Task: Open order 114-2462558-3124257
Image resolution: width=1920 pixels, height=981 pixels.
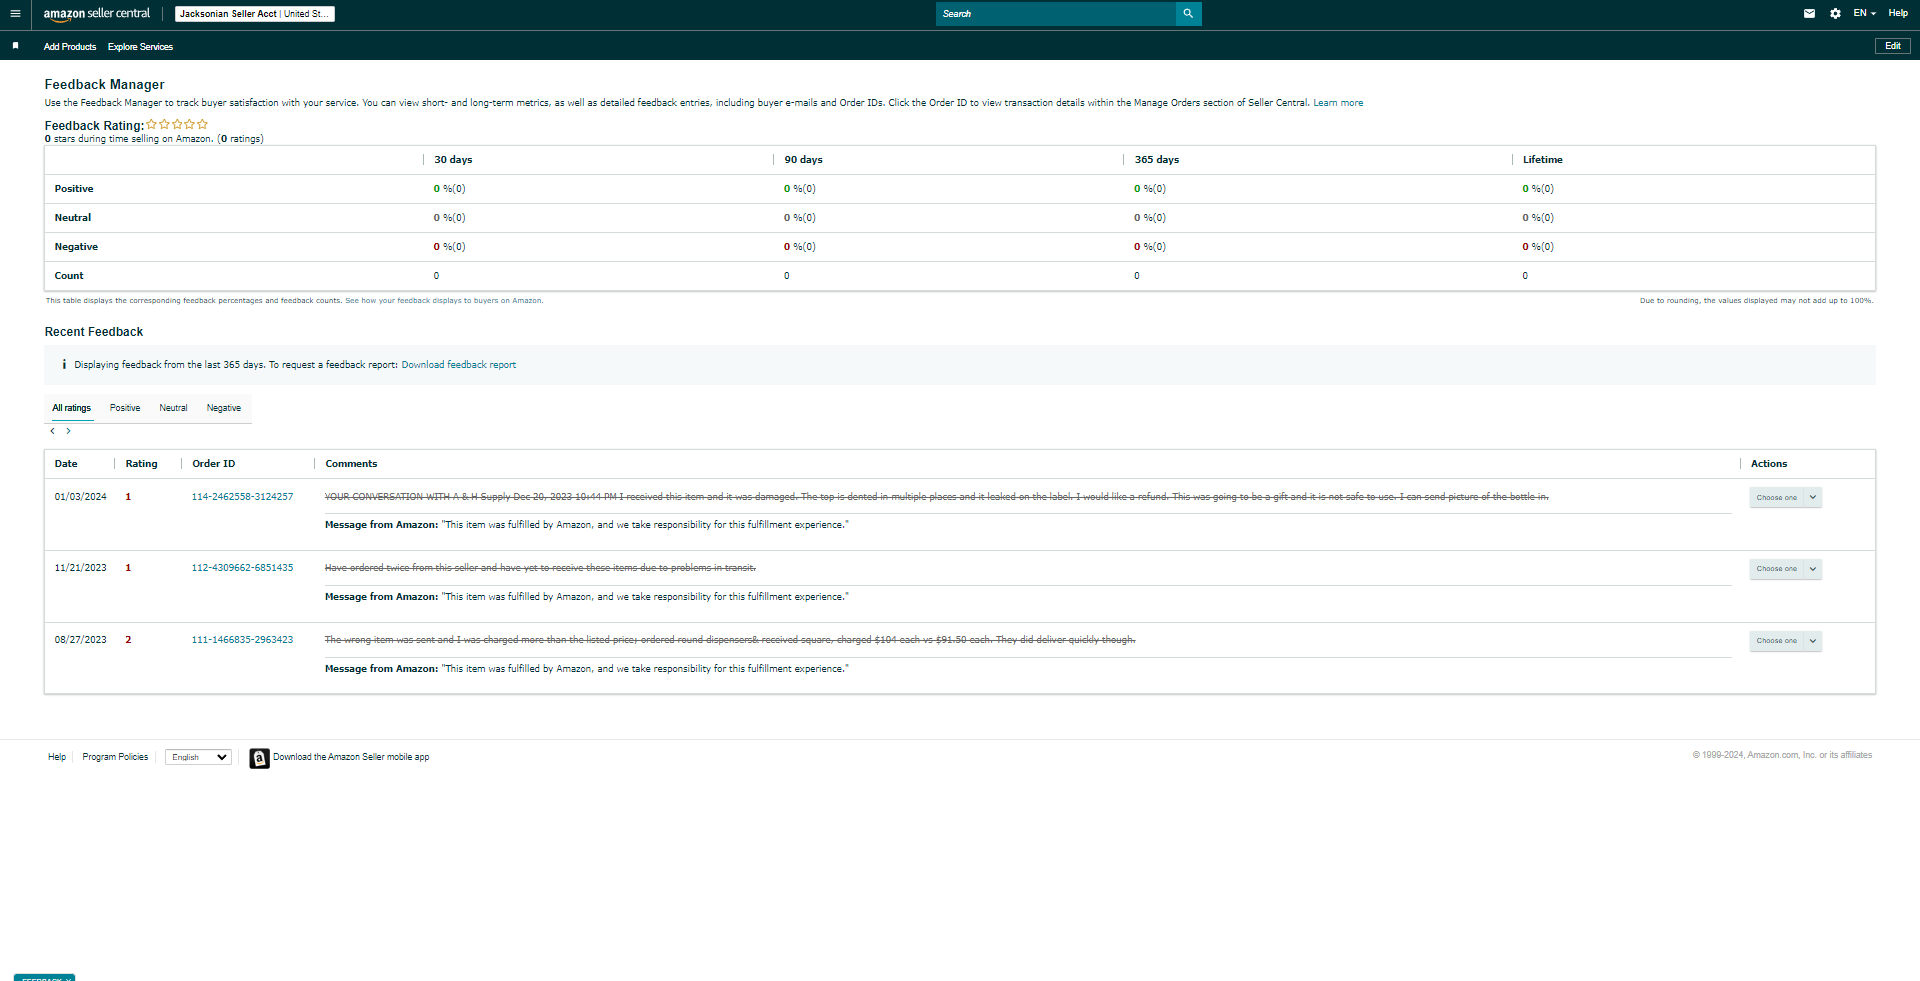Action: click(243, 497)
